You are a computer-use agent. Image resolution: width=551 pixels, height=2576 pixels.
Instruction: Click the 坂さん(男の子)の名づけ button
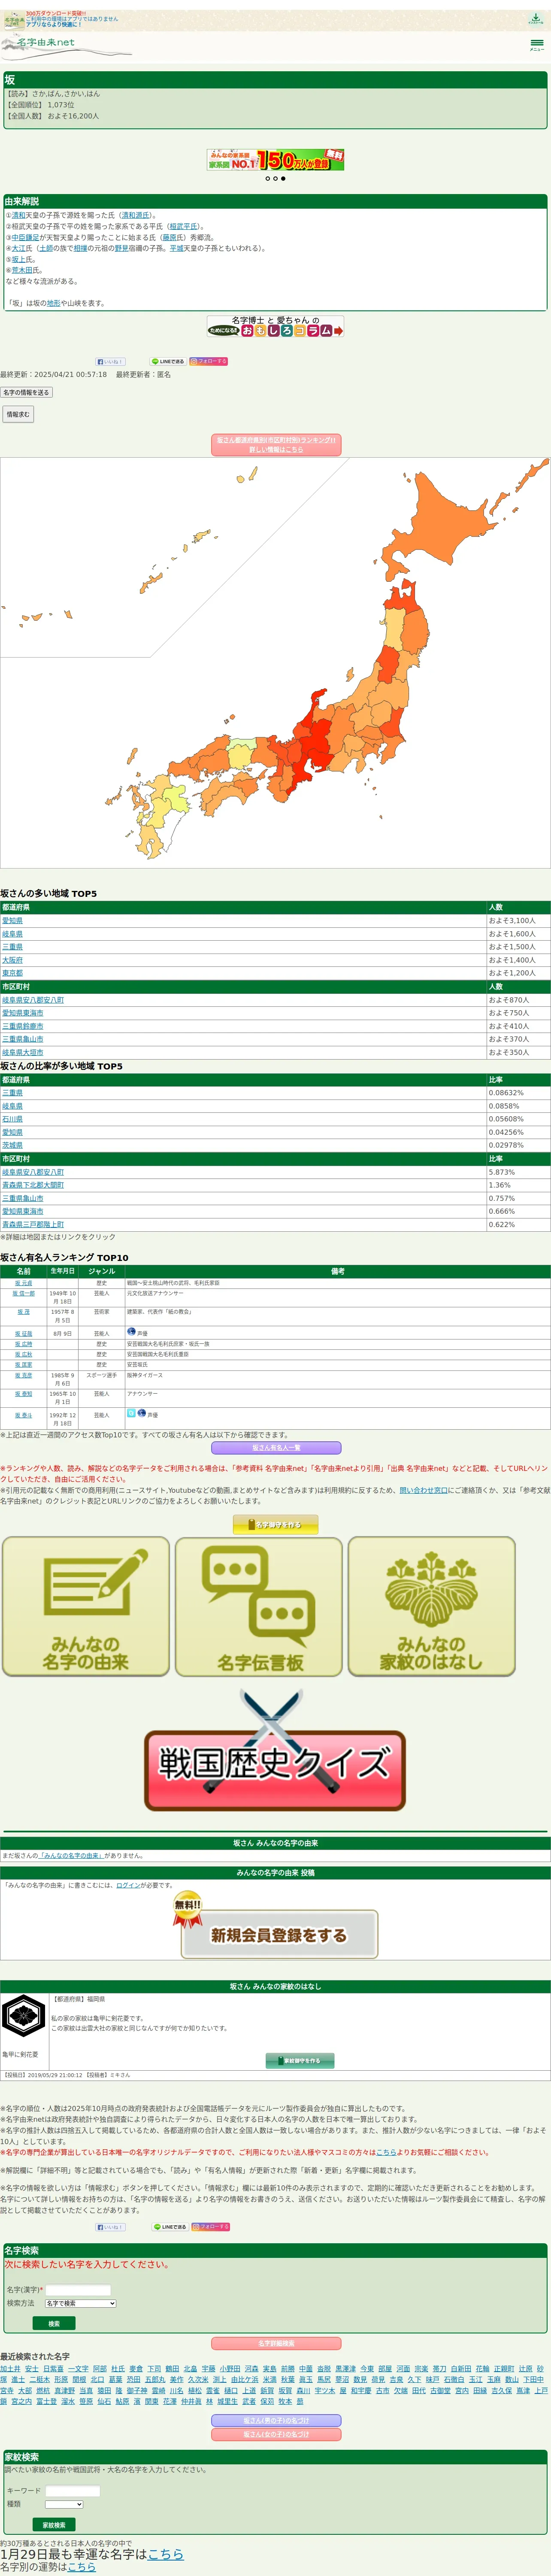[x=276, y=2421]
